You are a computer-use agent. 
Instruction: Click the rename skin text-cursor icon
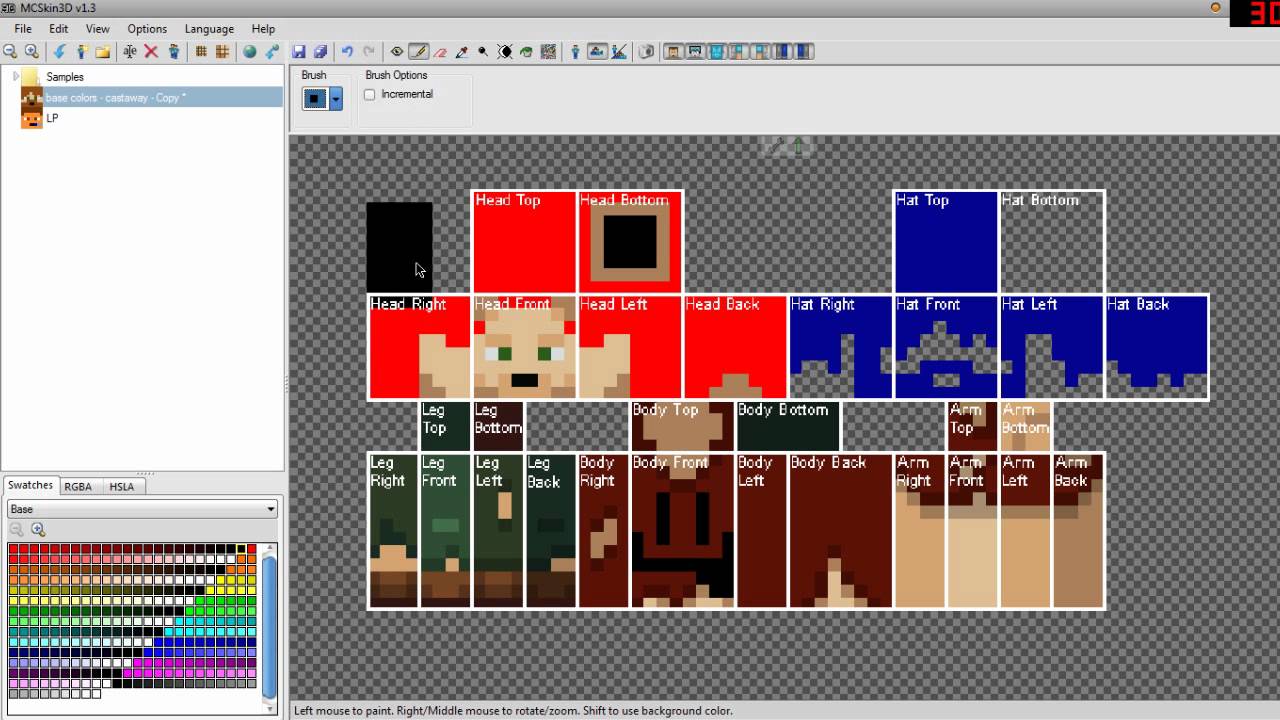point(130,52)
